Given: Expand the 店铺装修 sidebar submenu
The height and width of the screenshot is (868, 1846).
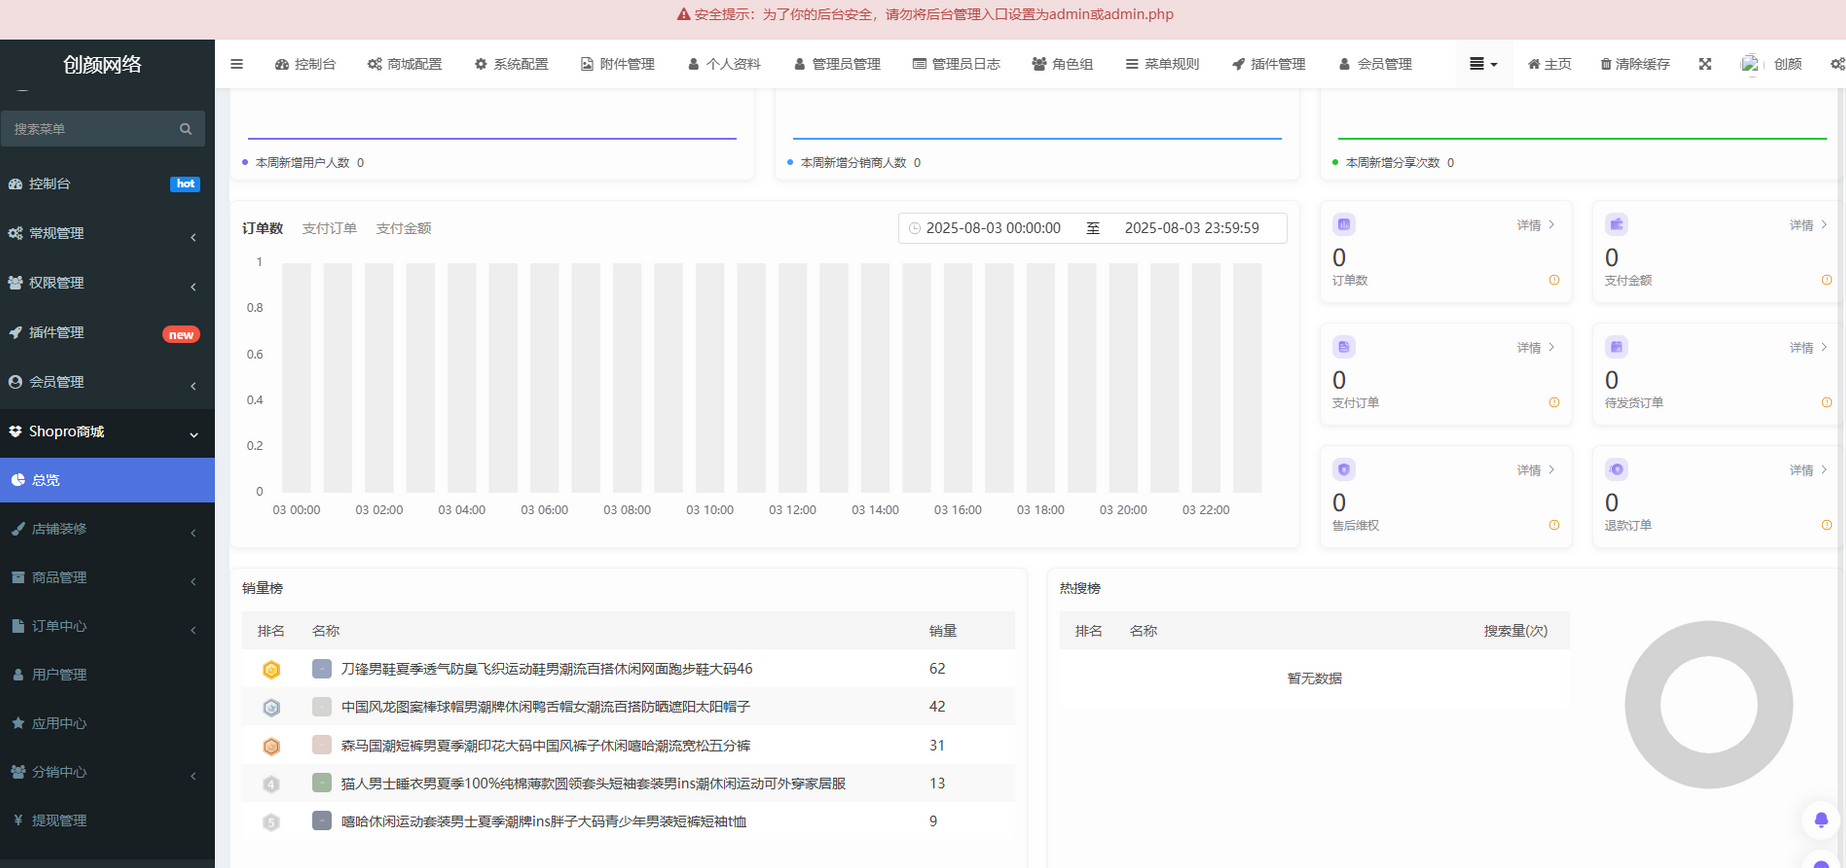Looking at the screenshot, I should pos(107,529).
